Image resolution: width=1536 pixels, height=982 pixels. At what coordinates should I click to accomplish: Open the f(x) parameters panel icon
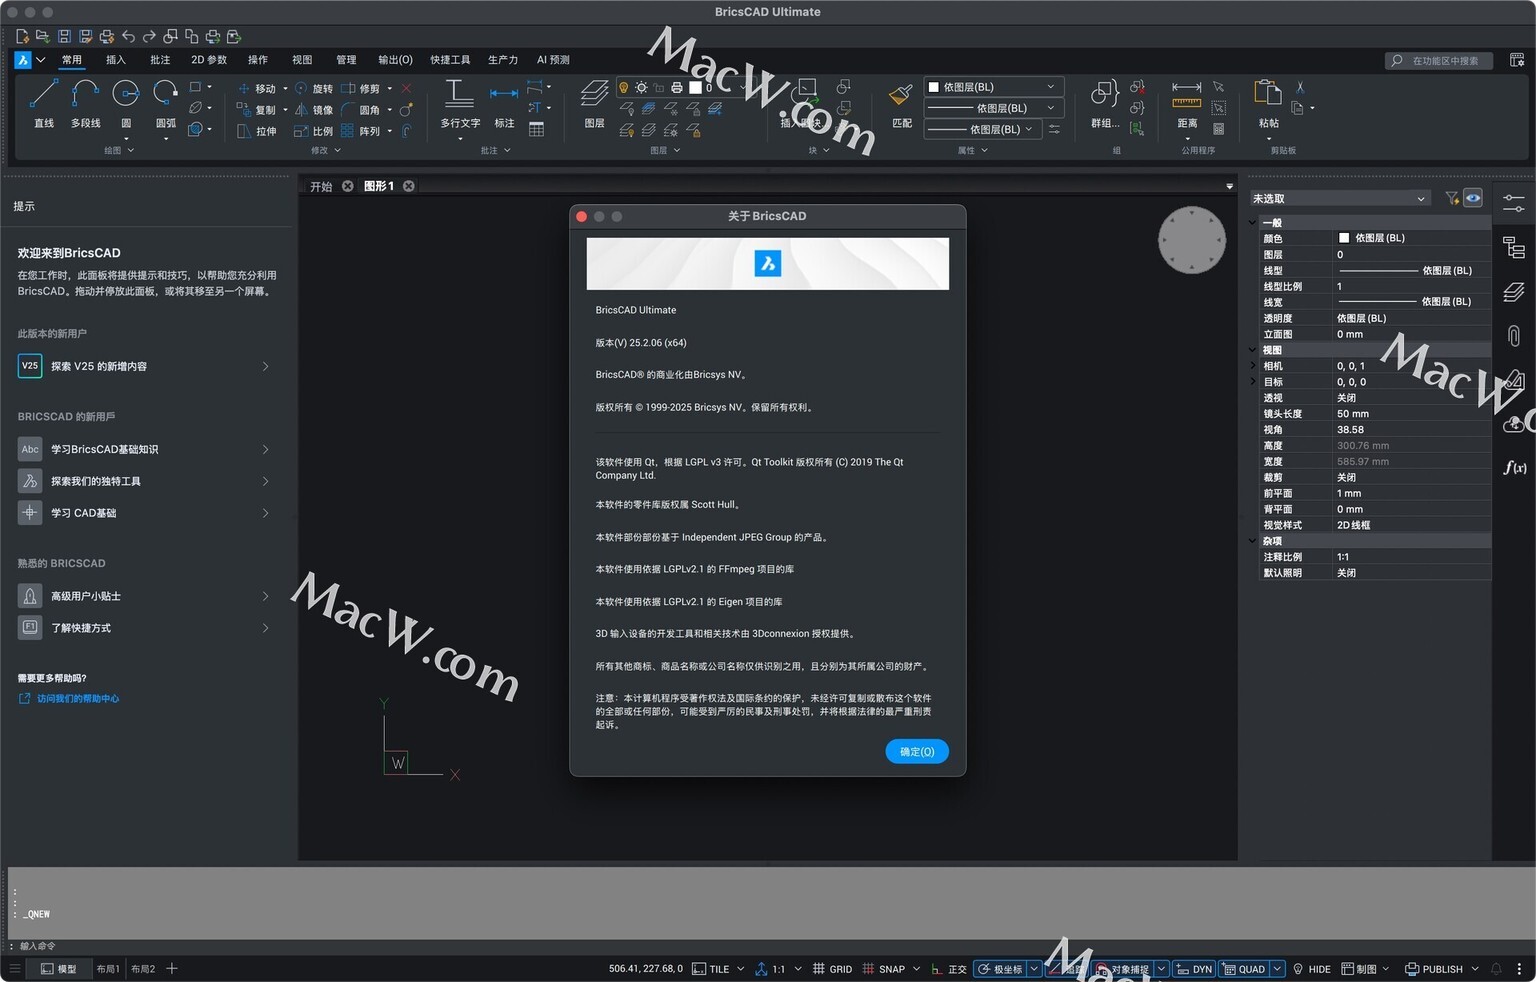click(1514, 467)
